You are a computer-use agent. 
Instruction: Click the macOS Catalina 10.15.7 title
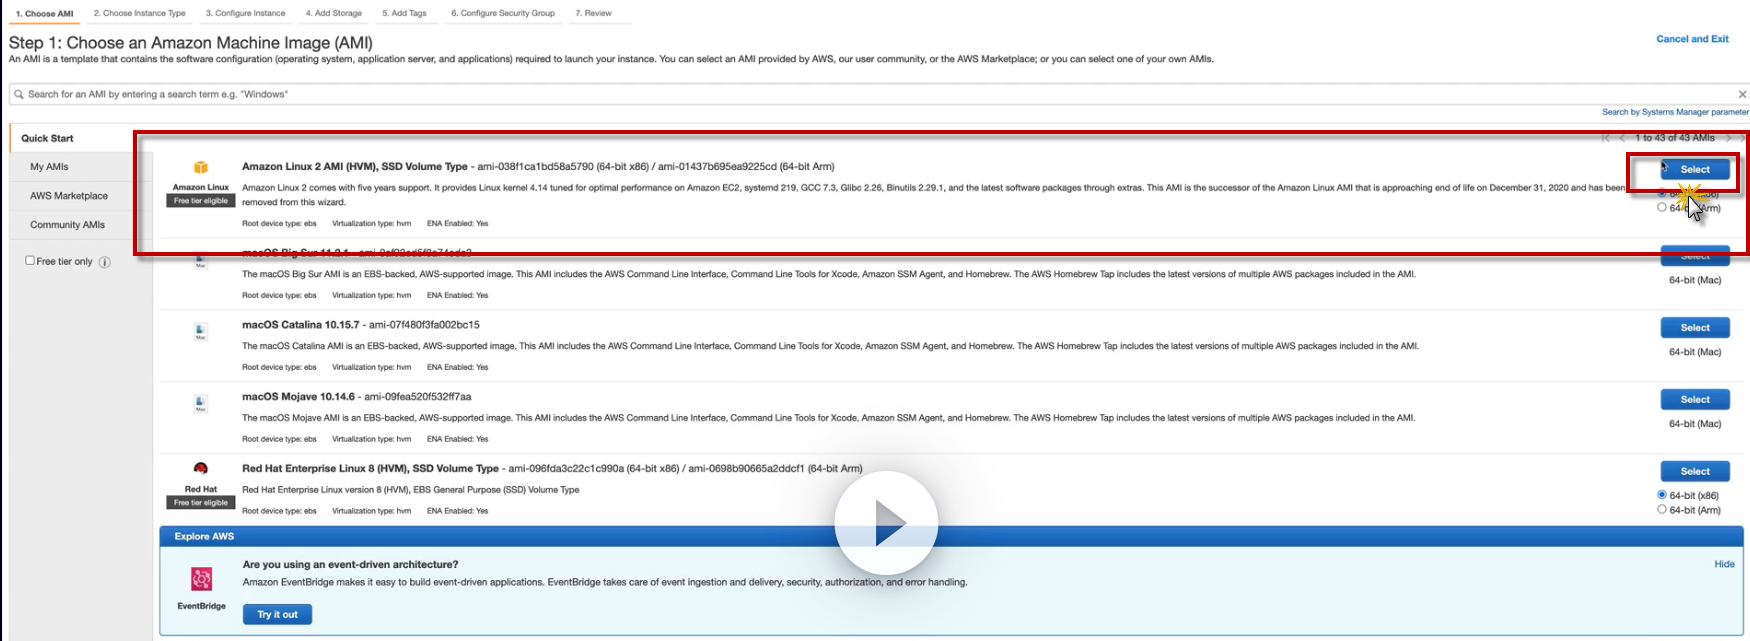[x=300, y=325]
